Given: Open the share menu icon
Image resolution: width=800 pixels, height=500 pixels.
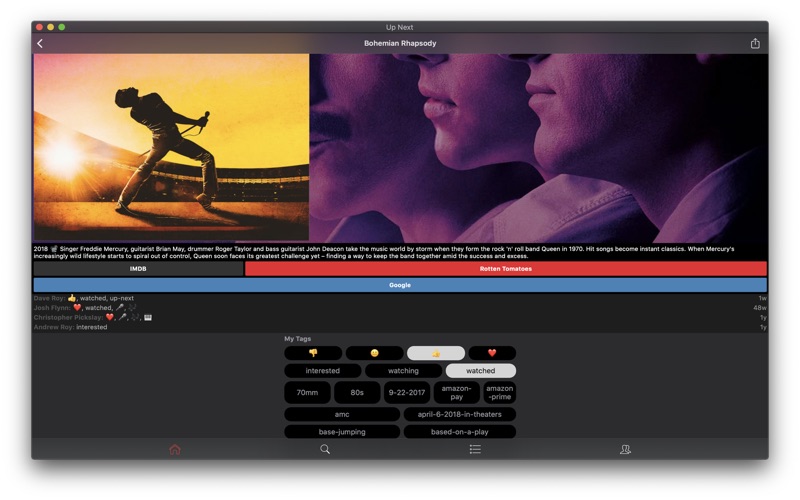Looking at the screenshot, I should (755, 43).
